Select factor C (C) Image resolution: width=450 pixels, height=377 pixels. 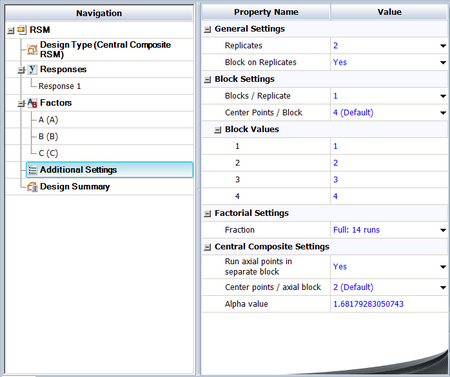click(48, 153)
